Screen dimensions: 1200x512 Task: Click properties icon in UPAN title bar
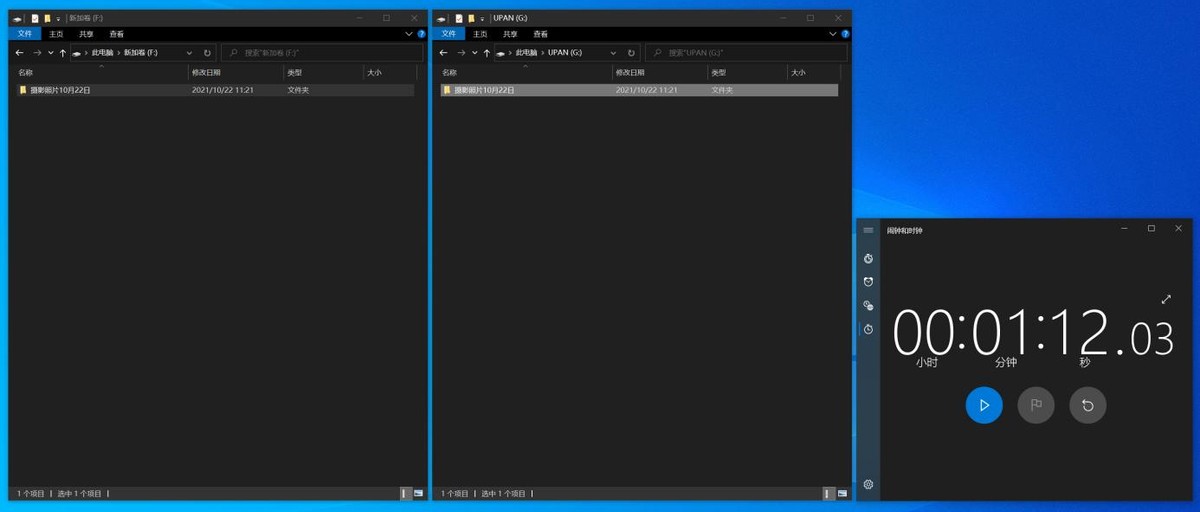click(x=459, y=18)
